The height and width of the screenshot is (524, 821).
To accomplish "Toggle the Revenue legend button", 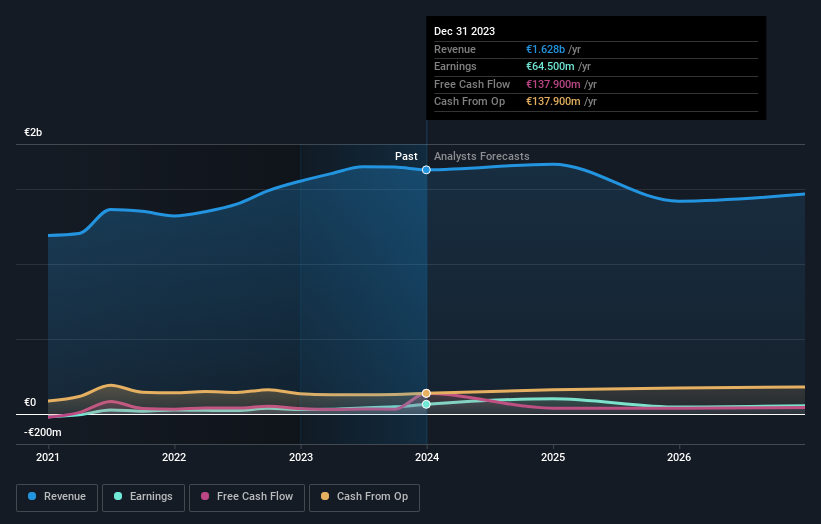I will 57,497.
